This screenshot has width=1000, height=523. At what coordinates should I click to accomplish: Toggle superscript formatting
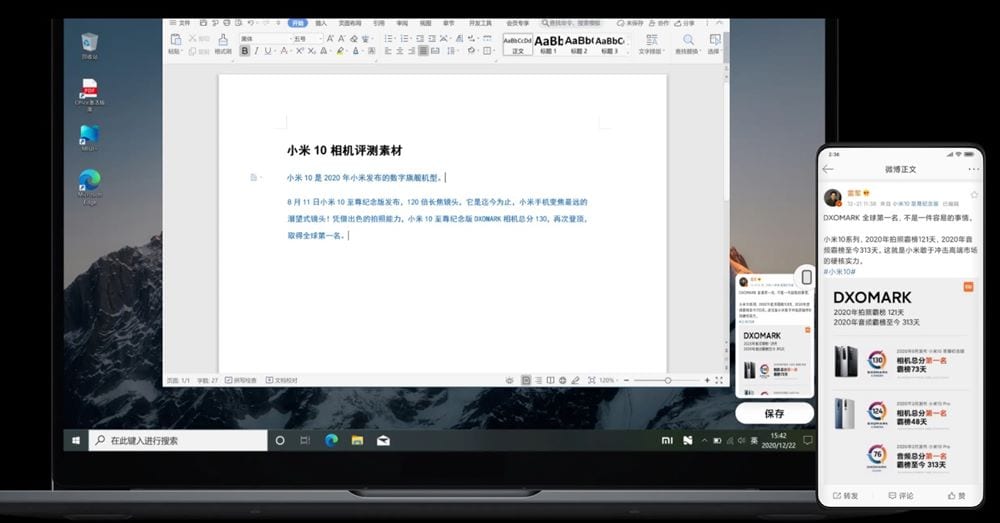(x=299, y=50)
